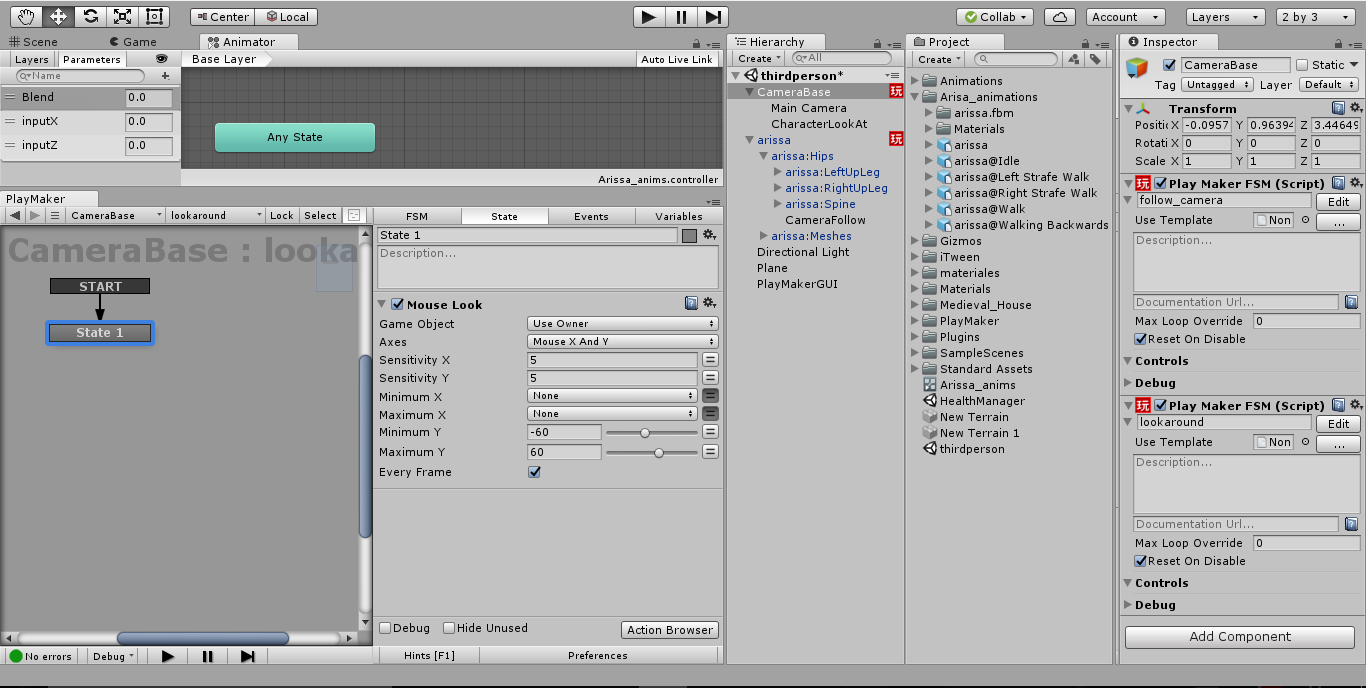This screenshot has height=688, width=1366.
Task: Toggle PlayMaker minimap icon
Action: click(353, 215)
